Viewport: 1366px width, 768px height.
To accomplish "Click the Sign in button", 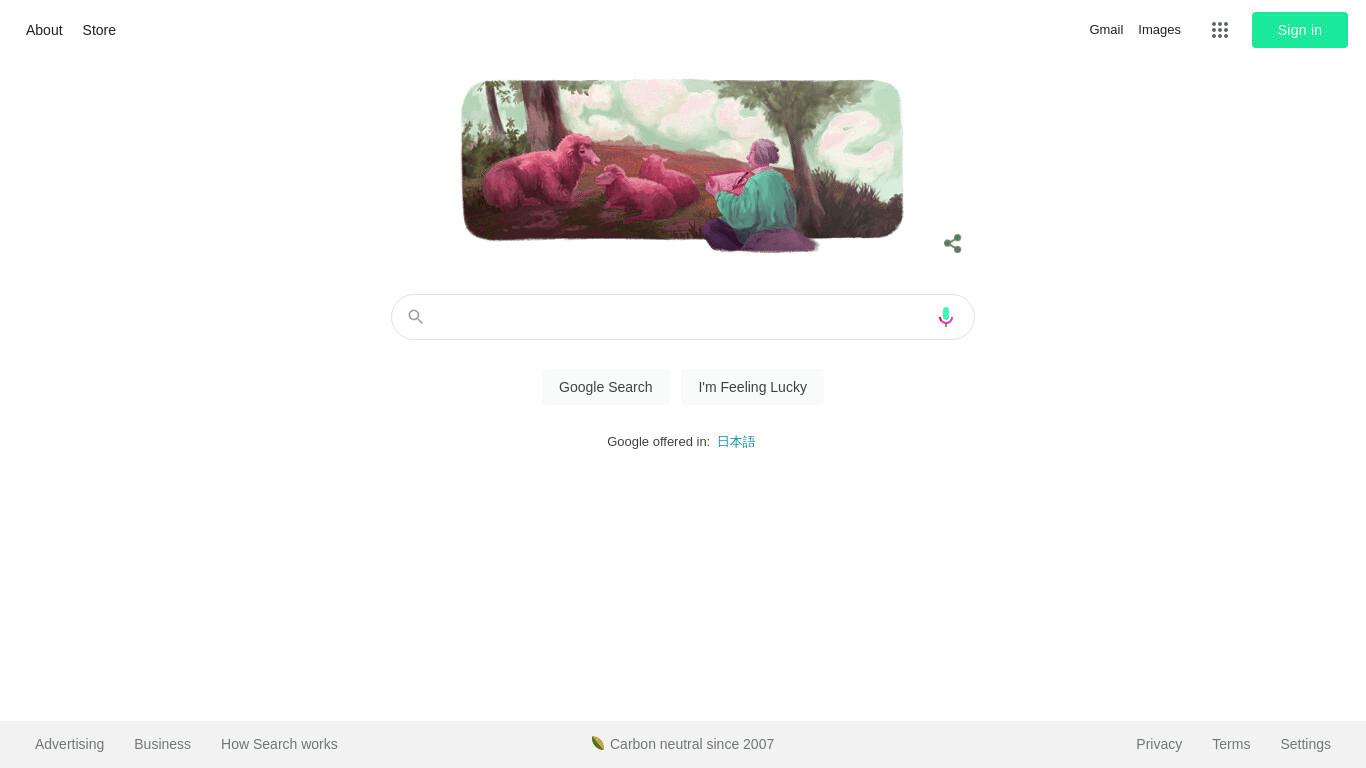I will (x=1299, y=30).
